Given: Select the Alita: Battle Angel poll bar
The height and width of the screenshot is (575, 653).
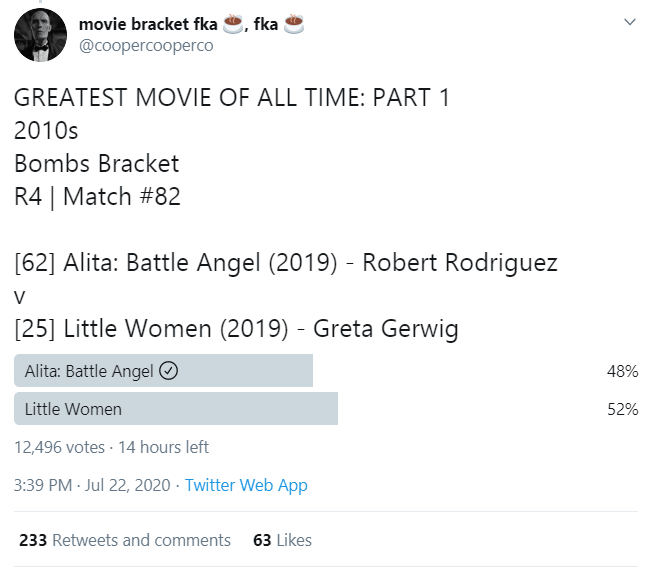Looking at the screenshot, I should tap(164, 371).
